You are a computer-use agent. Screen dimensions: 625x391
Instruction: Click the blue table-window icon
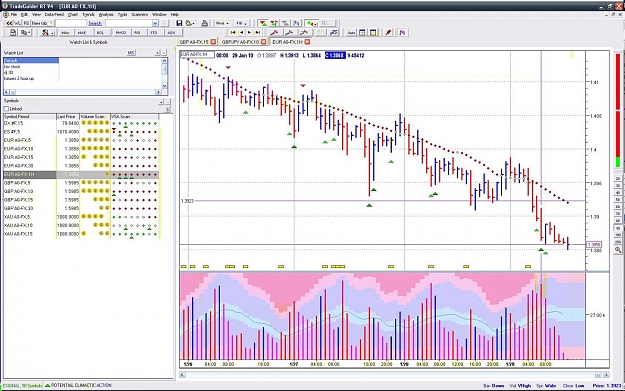[x=362, y=33]
